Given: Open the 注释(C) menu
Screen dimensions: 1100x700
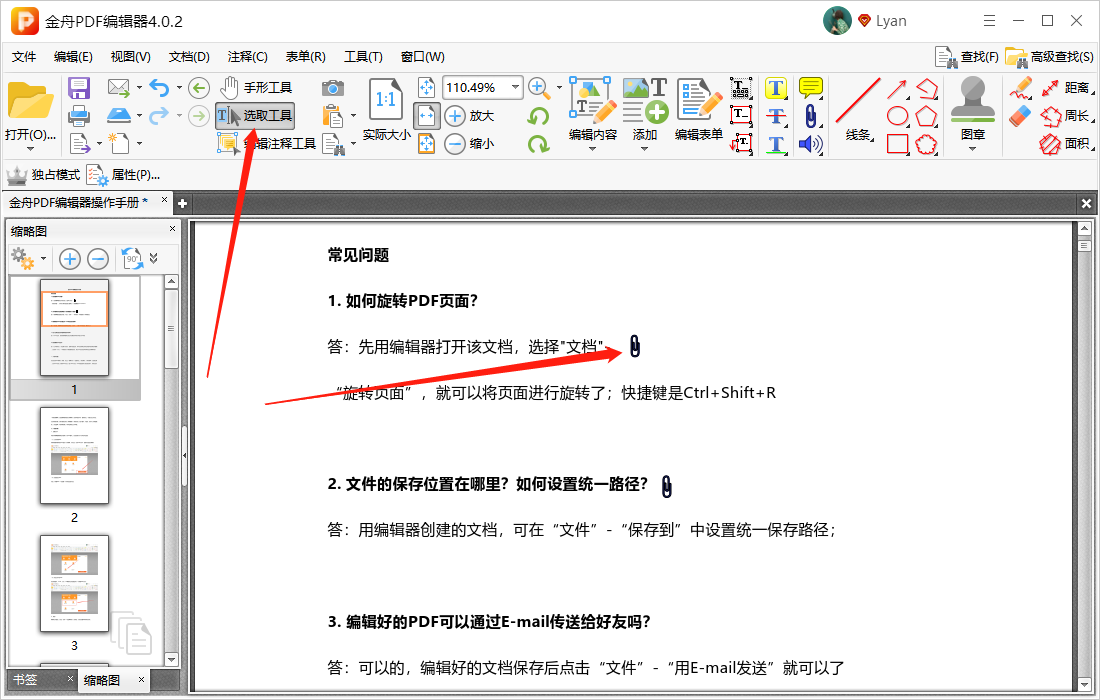Looking at the screenshot, I should tap(247, 57).
